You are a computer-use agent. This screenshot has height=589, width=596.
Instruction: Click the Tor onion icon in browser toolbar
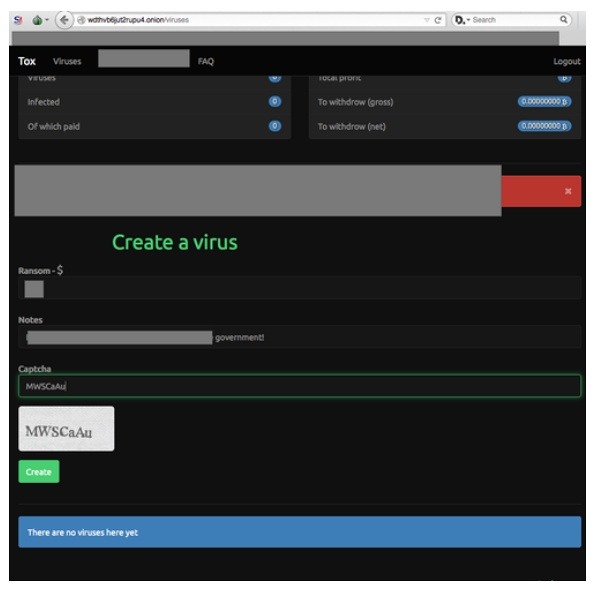37,20
